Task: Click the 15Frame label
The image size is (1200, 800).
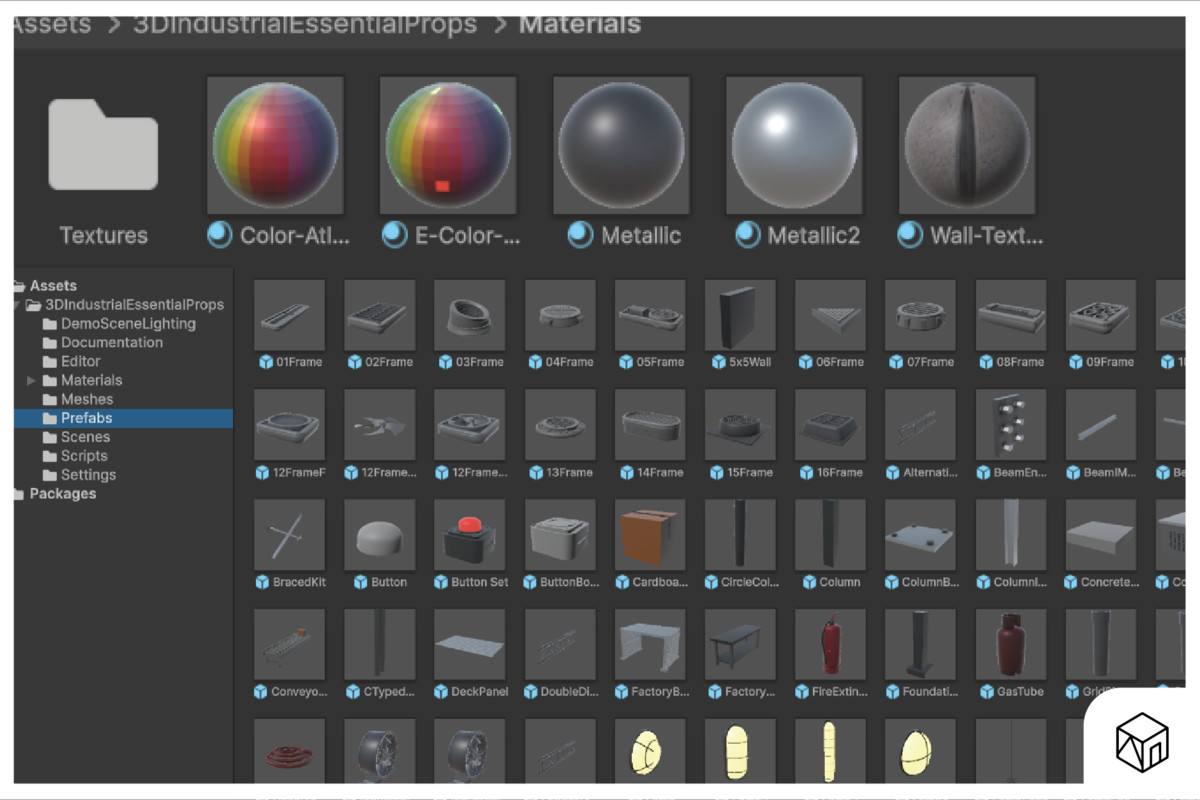Action: pos(750,472)
